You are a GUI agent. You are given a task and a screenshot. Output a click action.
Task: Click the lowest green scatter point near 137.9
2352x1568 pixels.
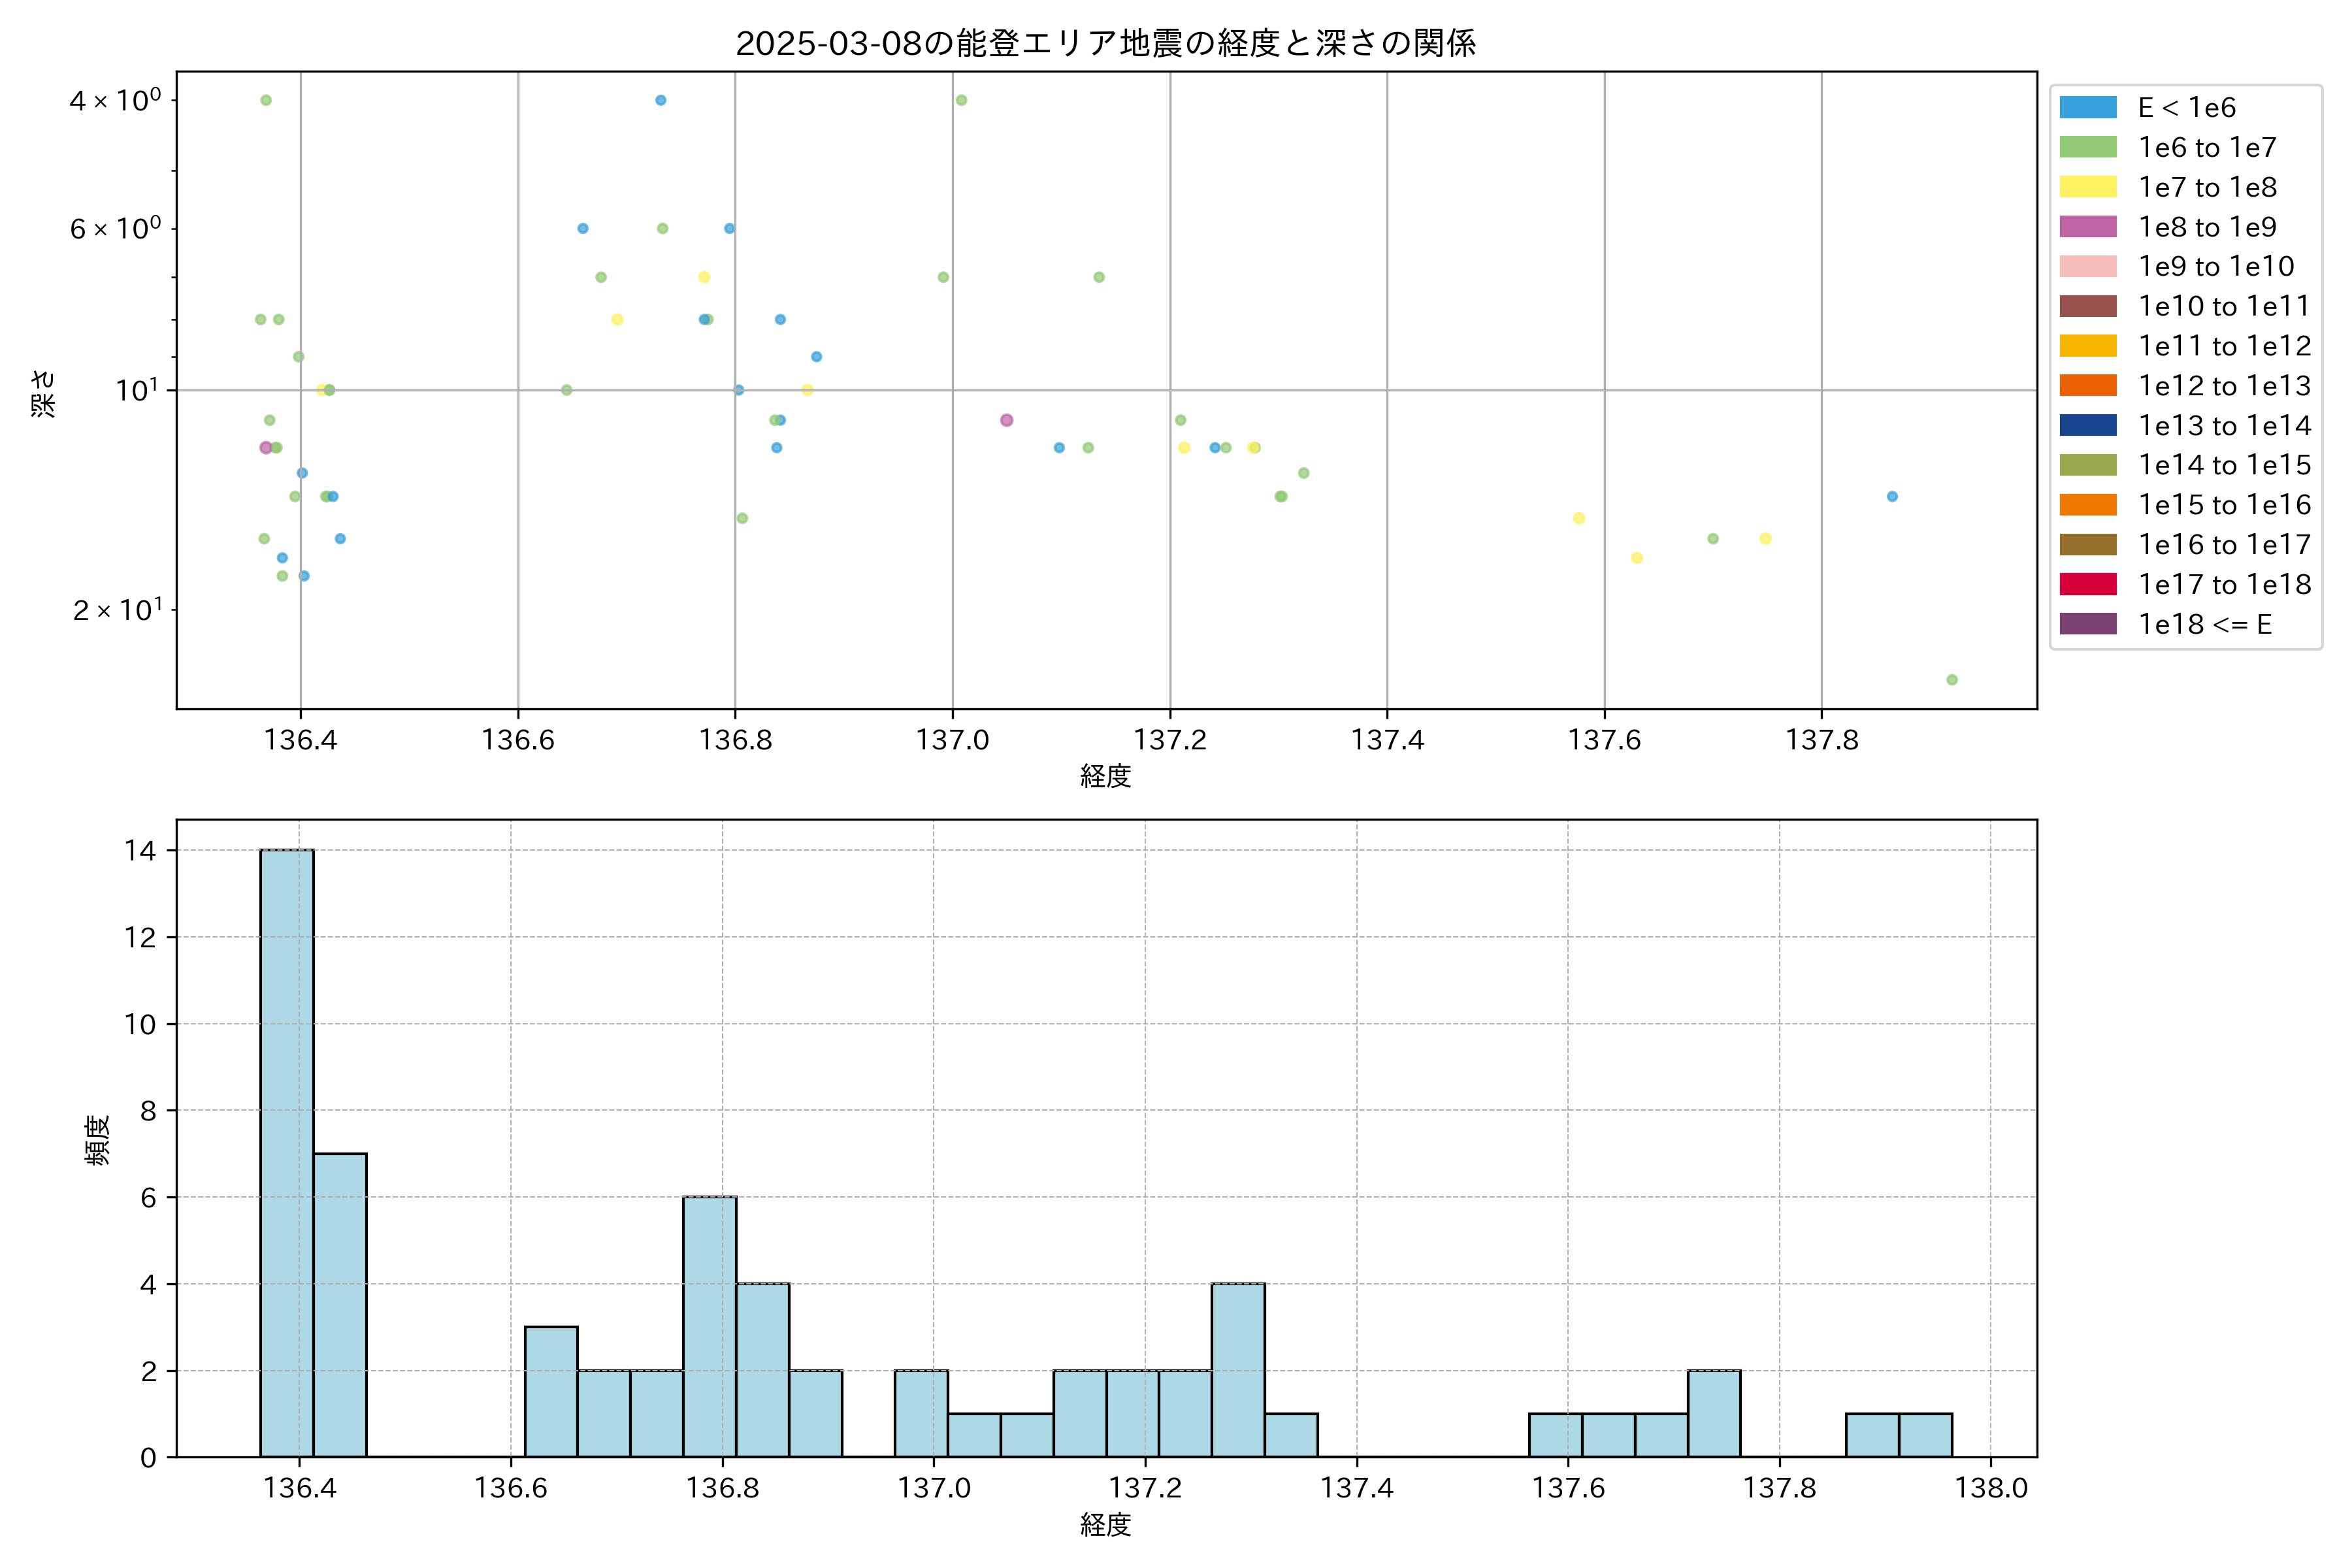click(x=1952, y=680)
